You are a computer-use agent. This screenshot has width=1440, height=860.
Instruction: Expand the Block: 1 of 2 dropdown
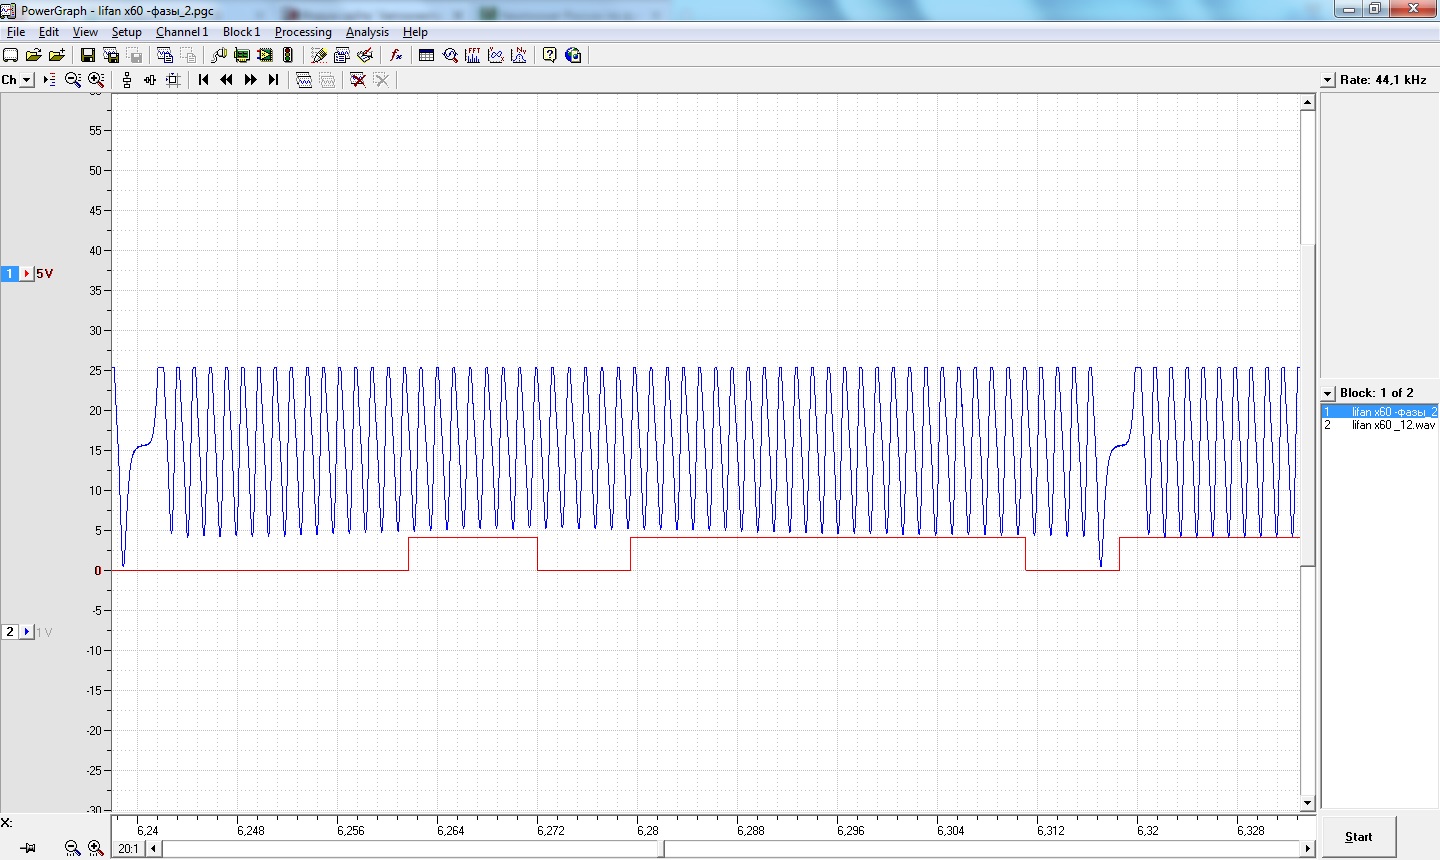pos(1328,393)
